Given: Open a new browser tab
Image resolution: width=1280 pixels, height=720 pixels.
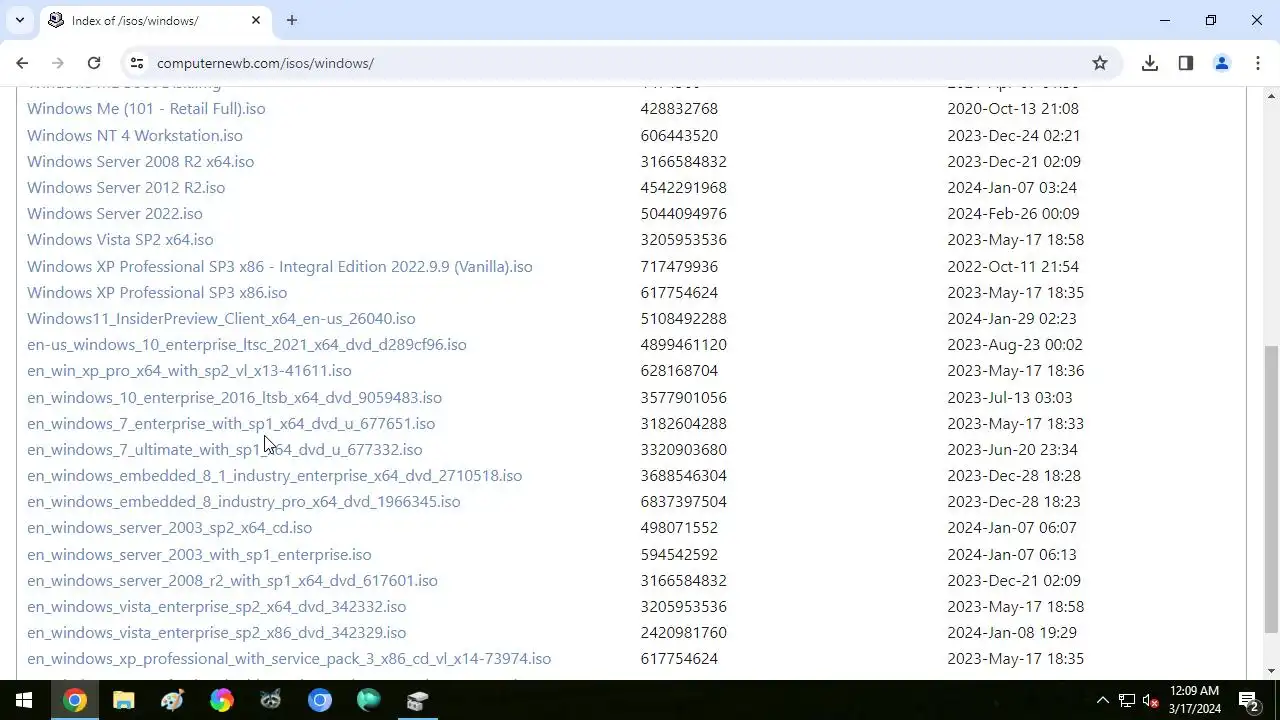Looking at the screenshot, I should [x=292, y=20].
